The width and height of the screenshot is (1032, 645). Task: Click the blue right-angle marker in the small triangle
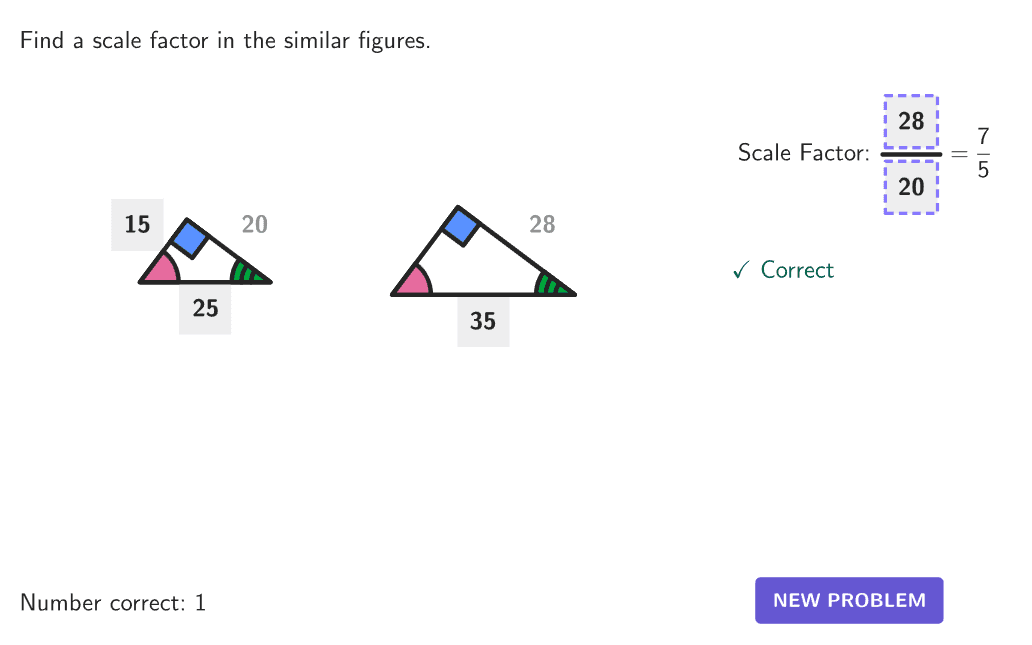pos(189,238)
